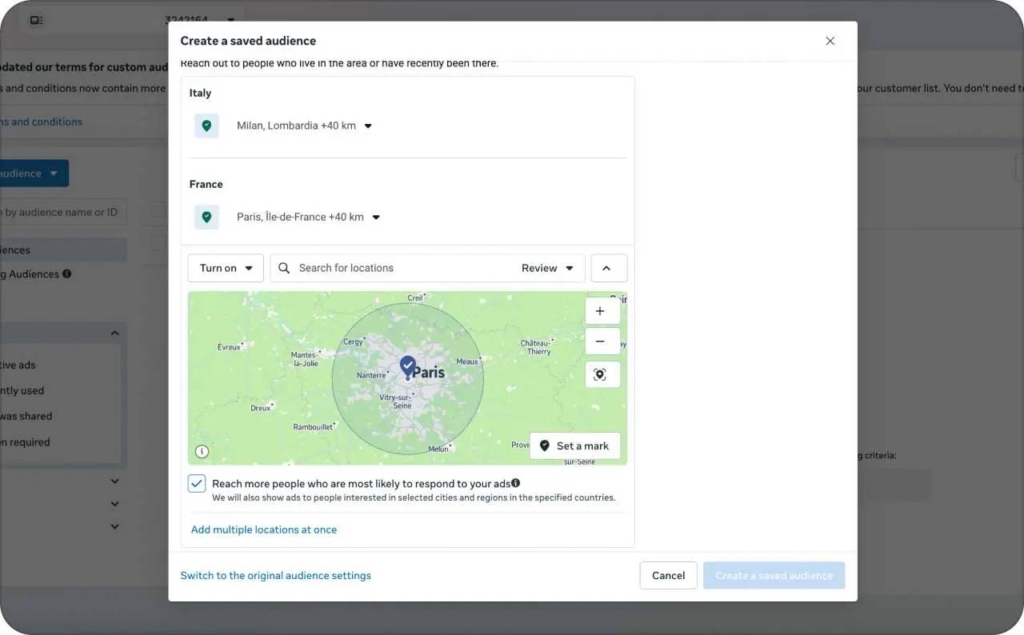Click the map target locate icon
1024x635 pixels.
point(601,374)
